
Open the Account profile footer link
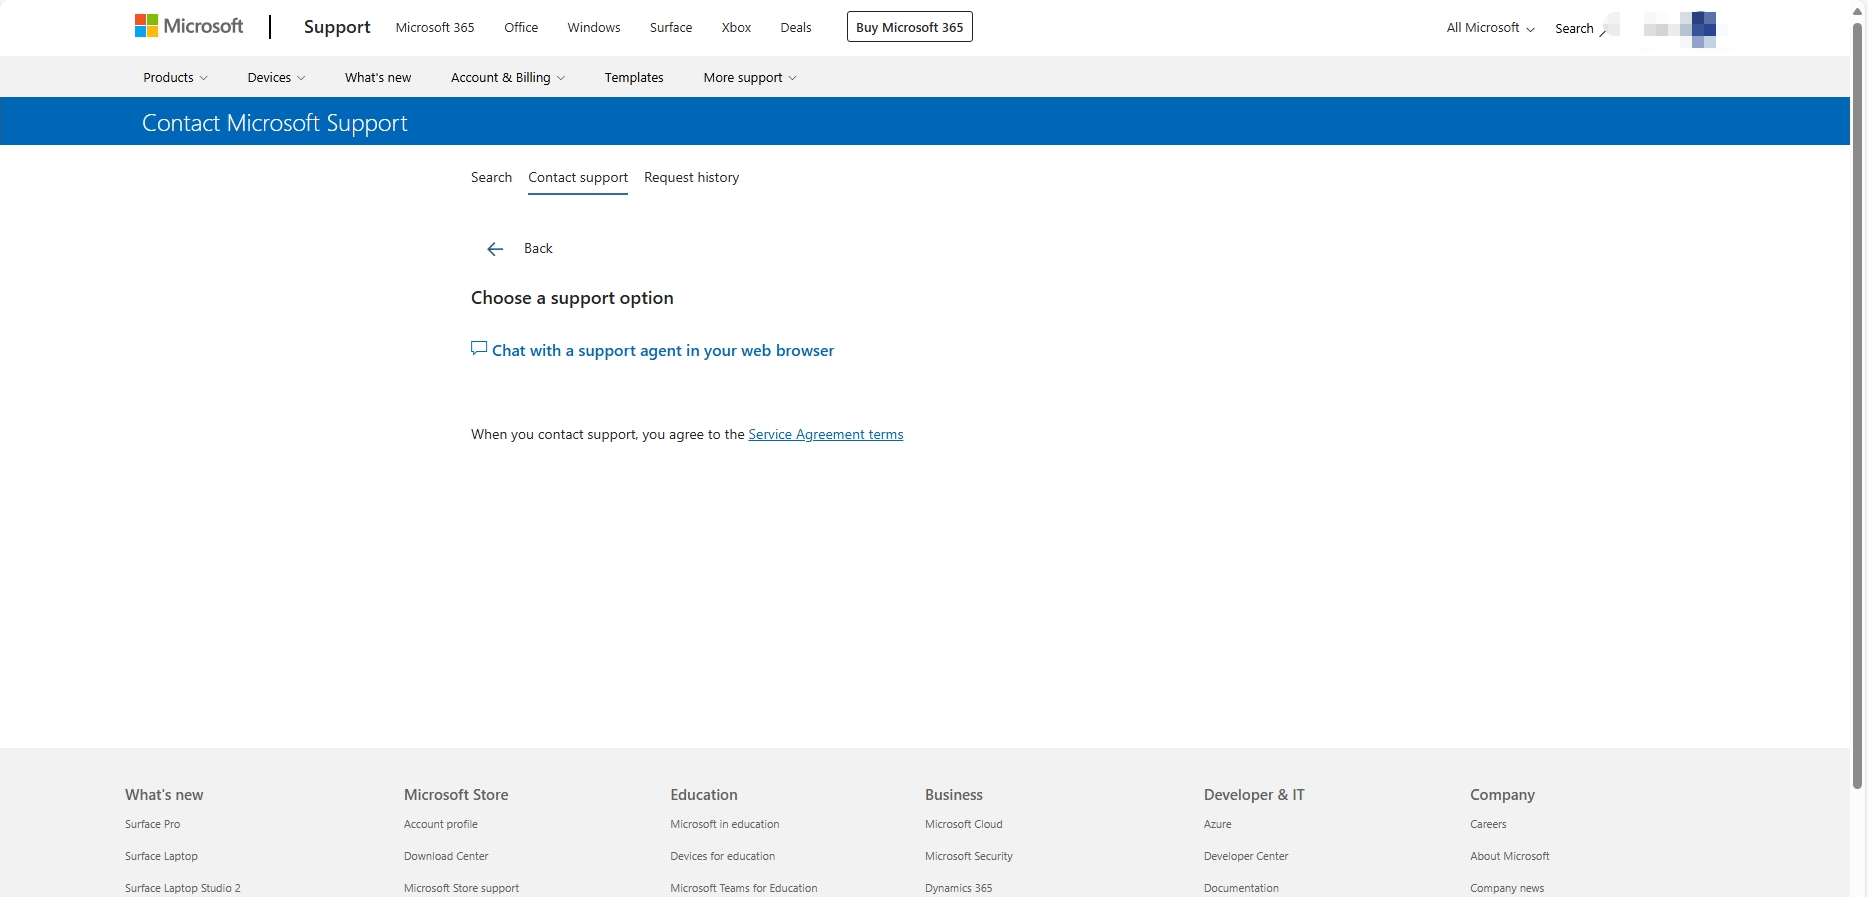click(x=441, y=824)
